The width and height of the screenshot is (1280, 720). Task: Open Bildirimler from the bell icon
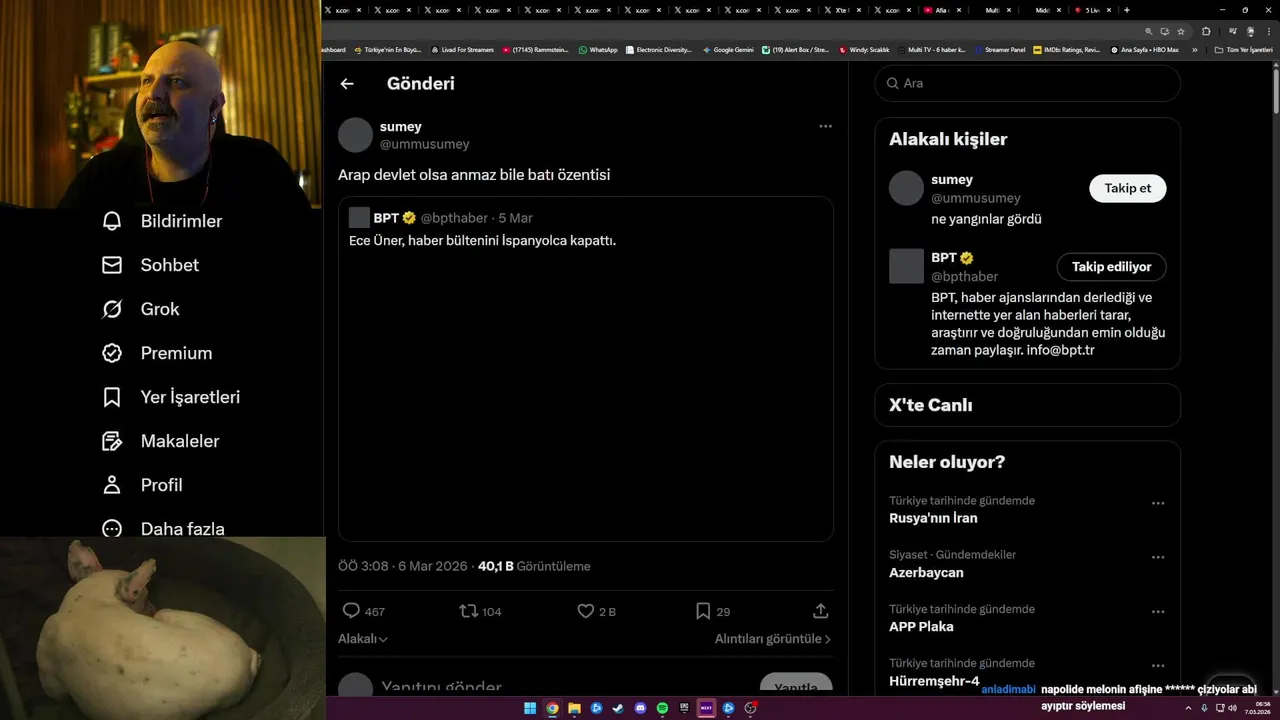click(112, 221)
